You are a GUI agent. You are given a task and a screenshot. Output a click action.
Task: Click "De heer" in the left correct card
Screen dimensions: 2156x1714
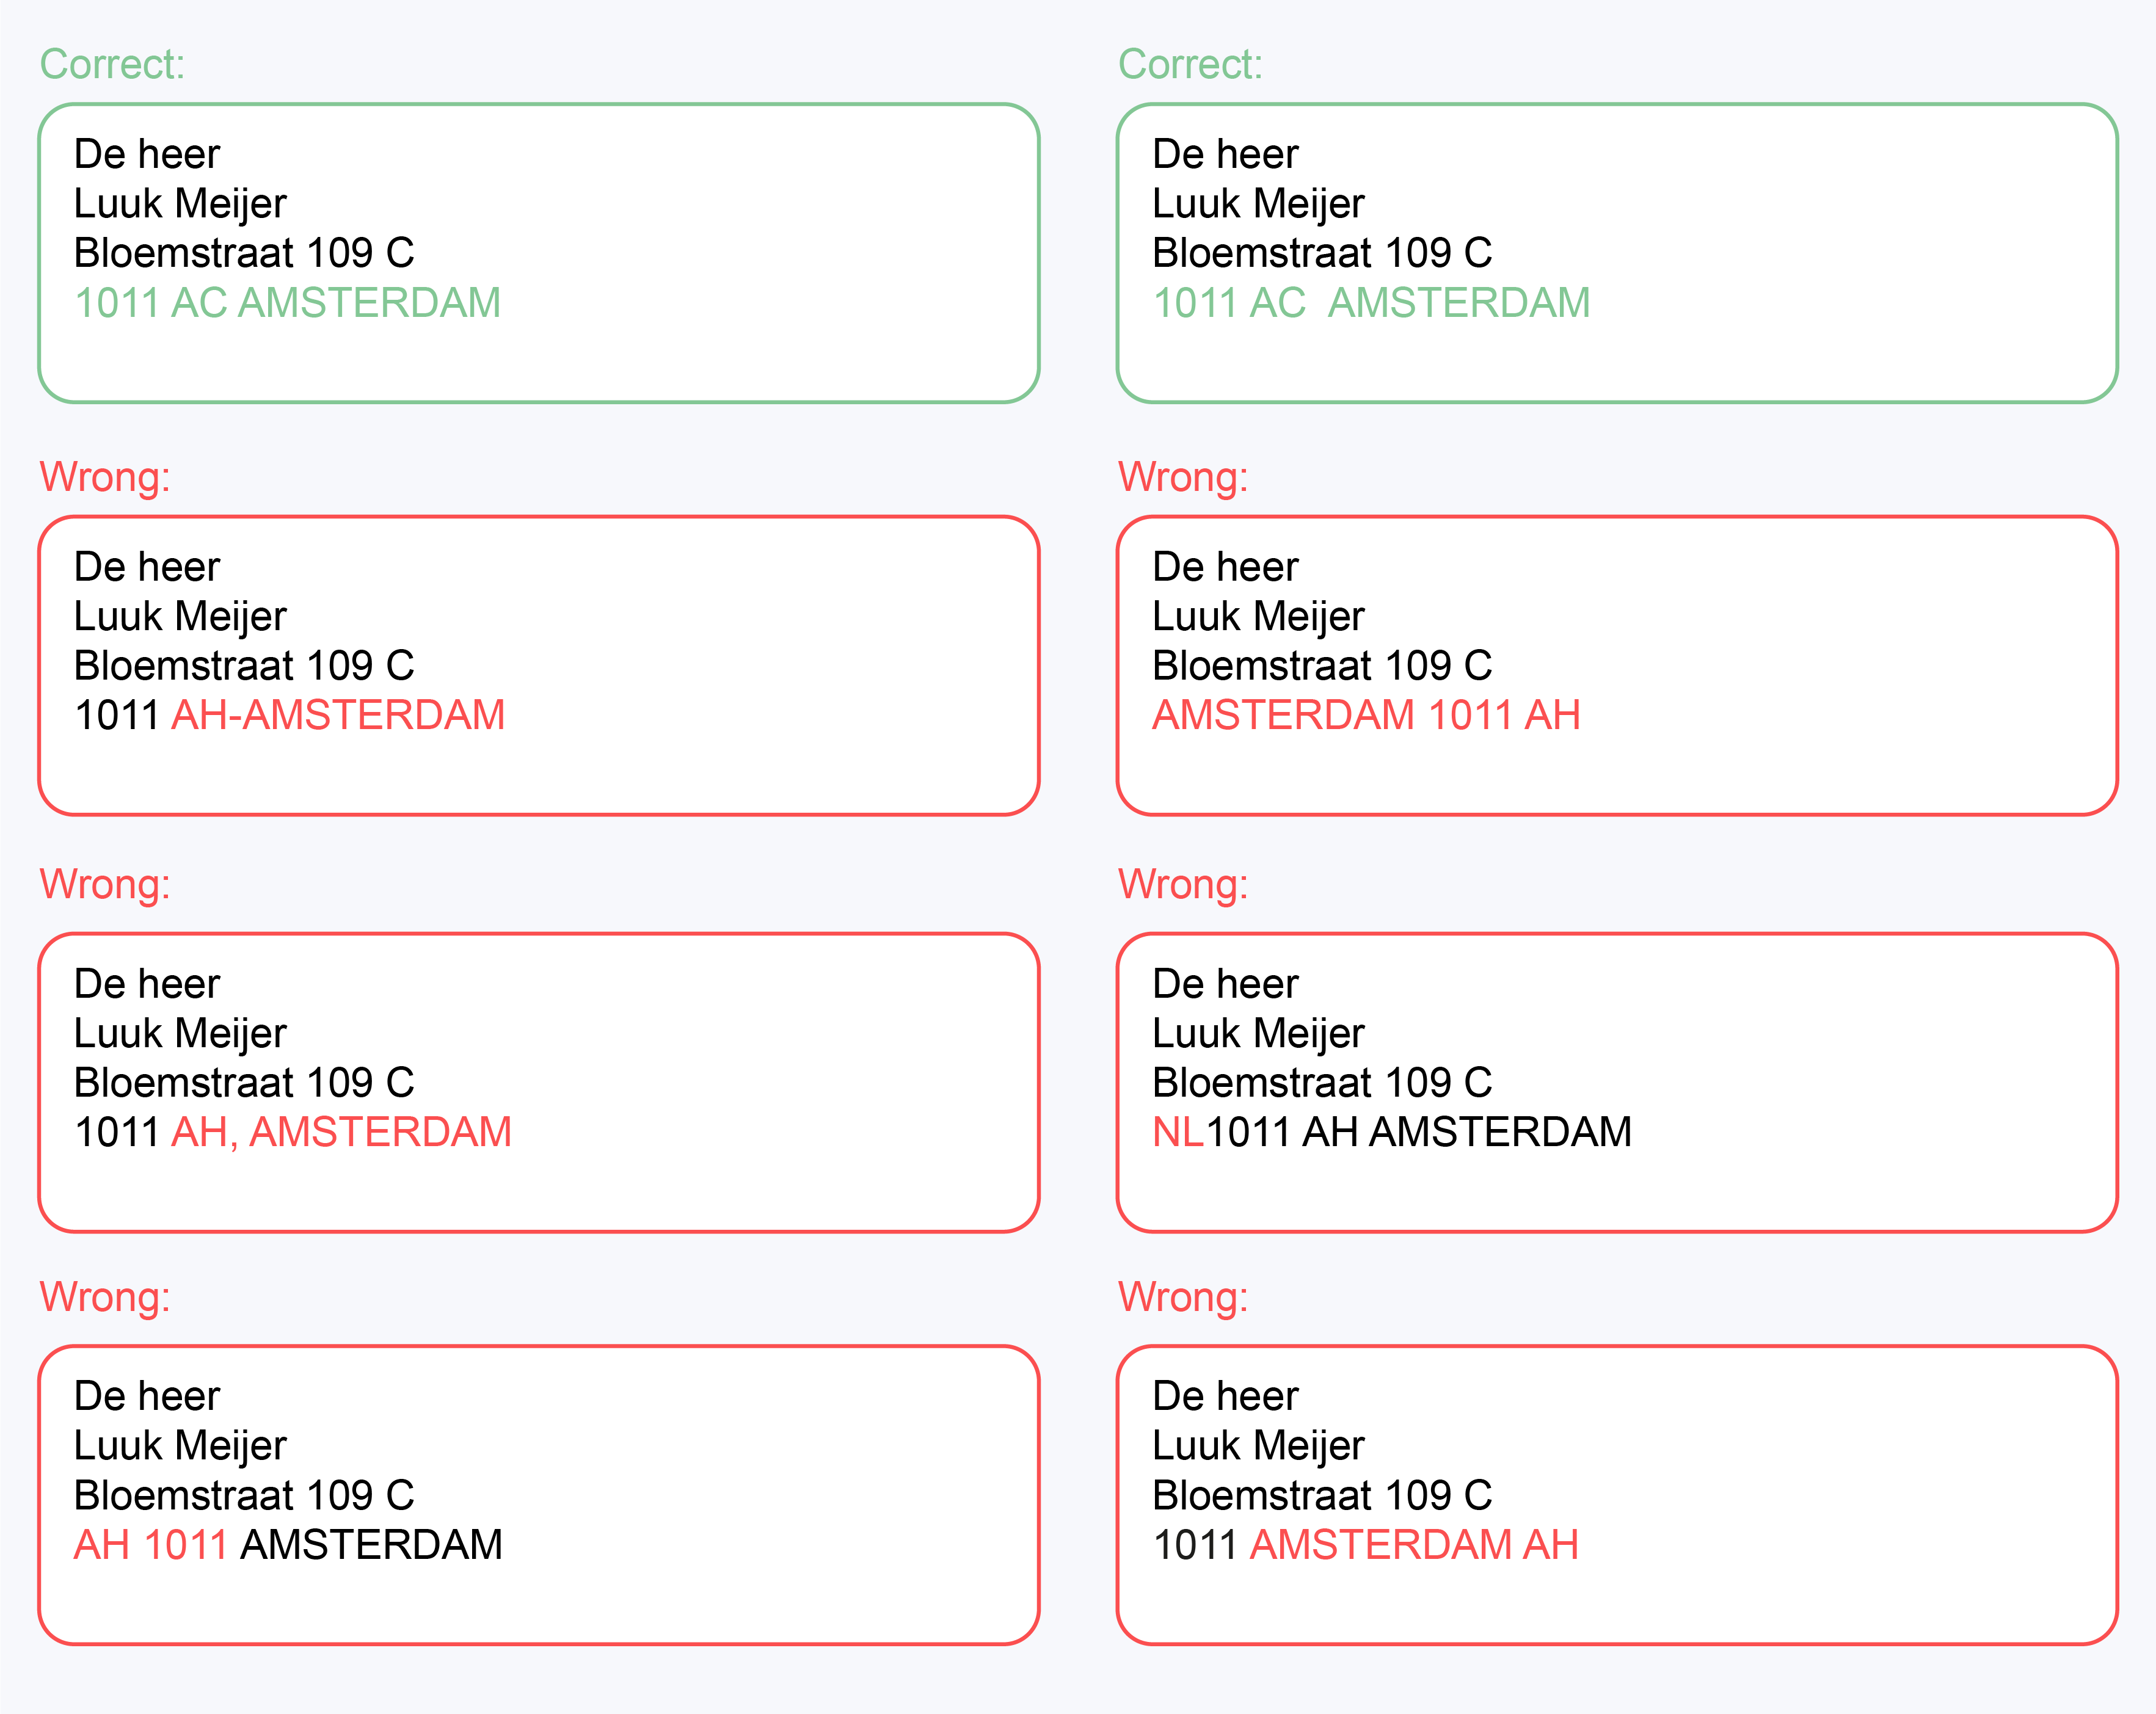(147, 155)
